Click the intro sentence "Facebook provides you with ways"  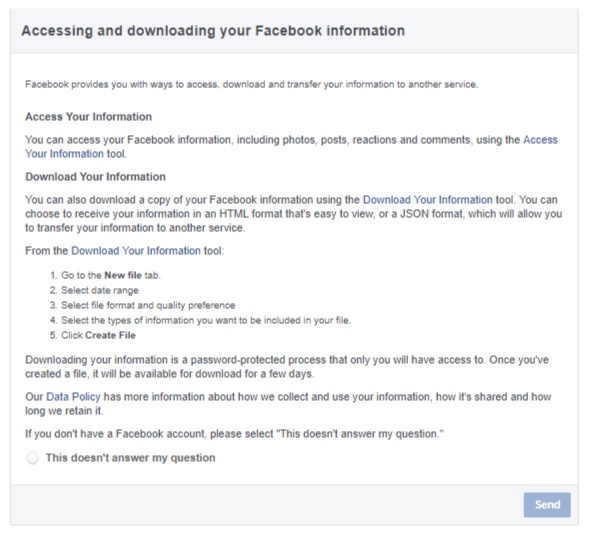pyautogui.click(x=252, y=85)
